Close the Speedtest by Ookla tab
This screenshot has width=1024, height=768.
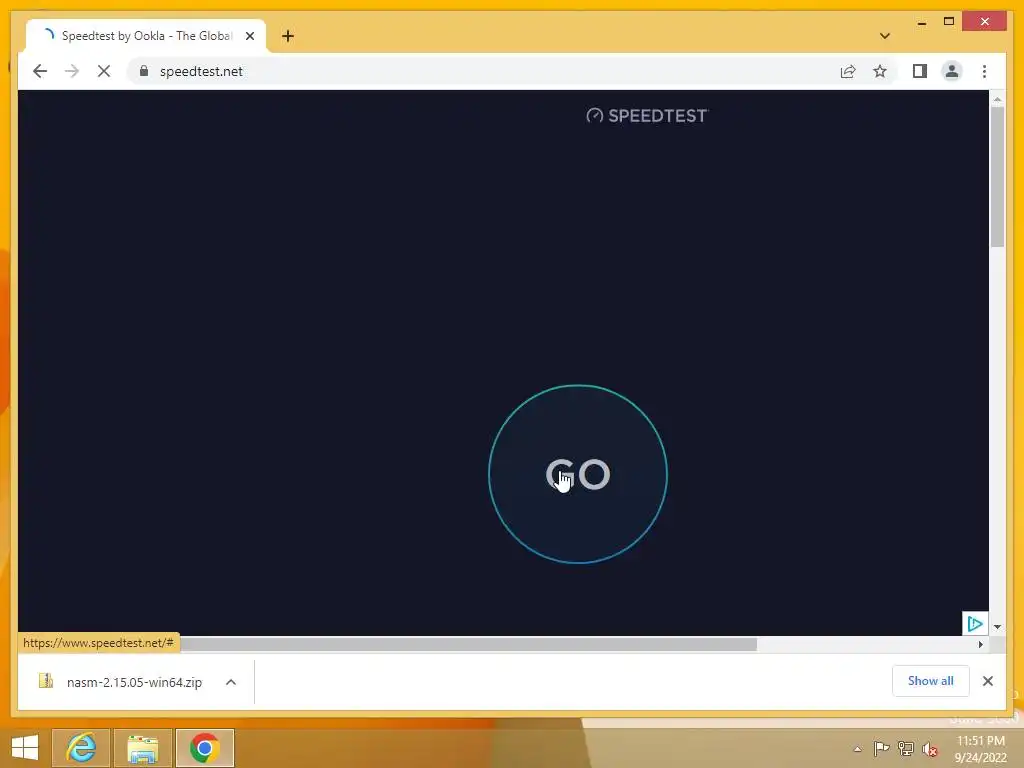click(x=249, y=36)
